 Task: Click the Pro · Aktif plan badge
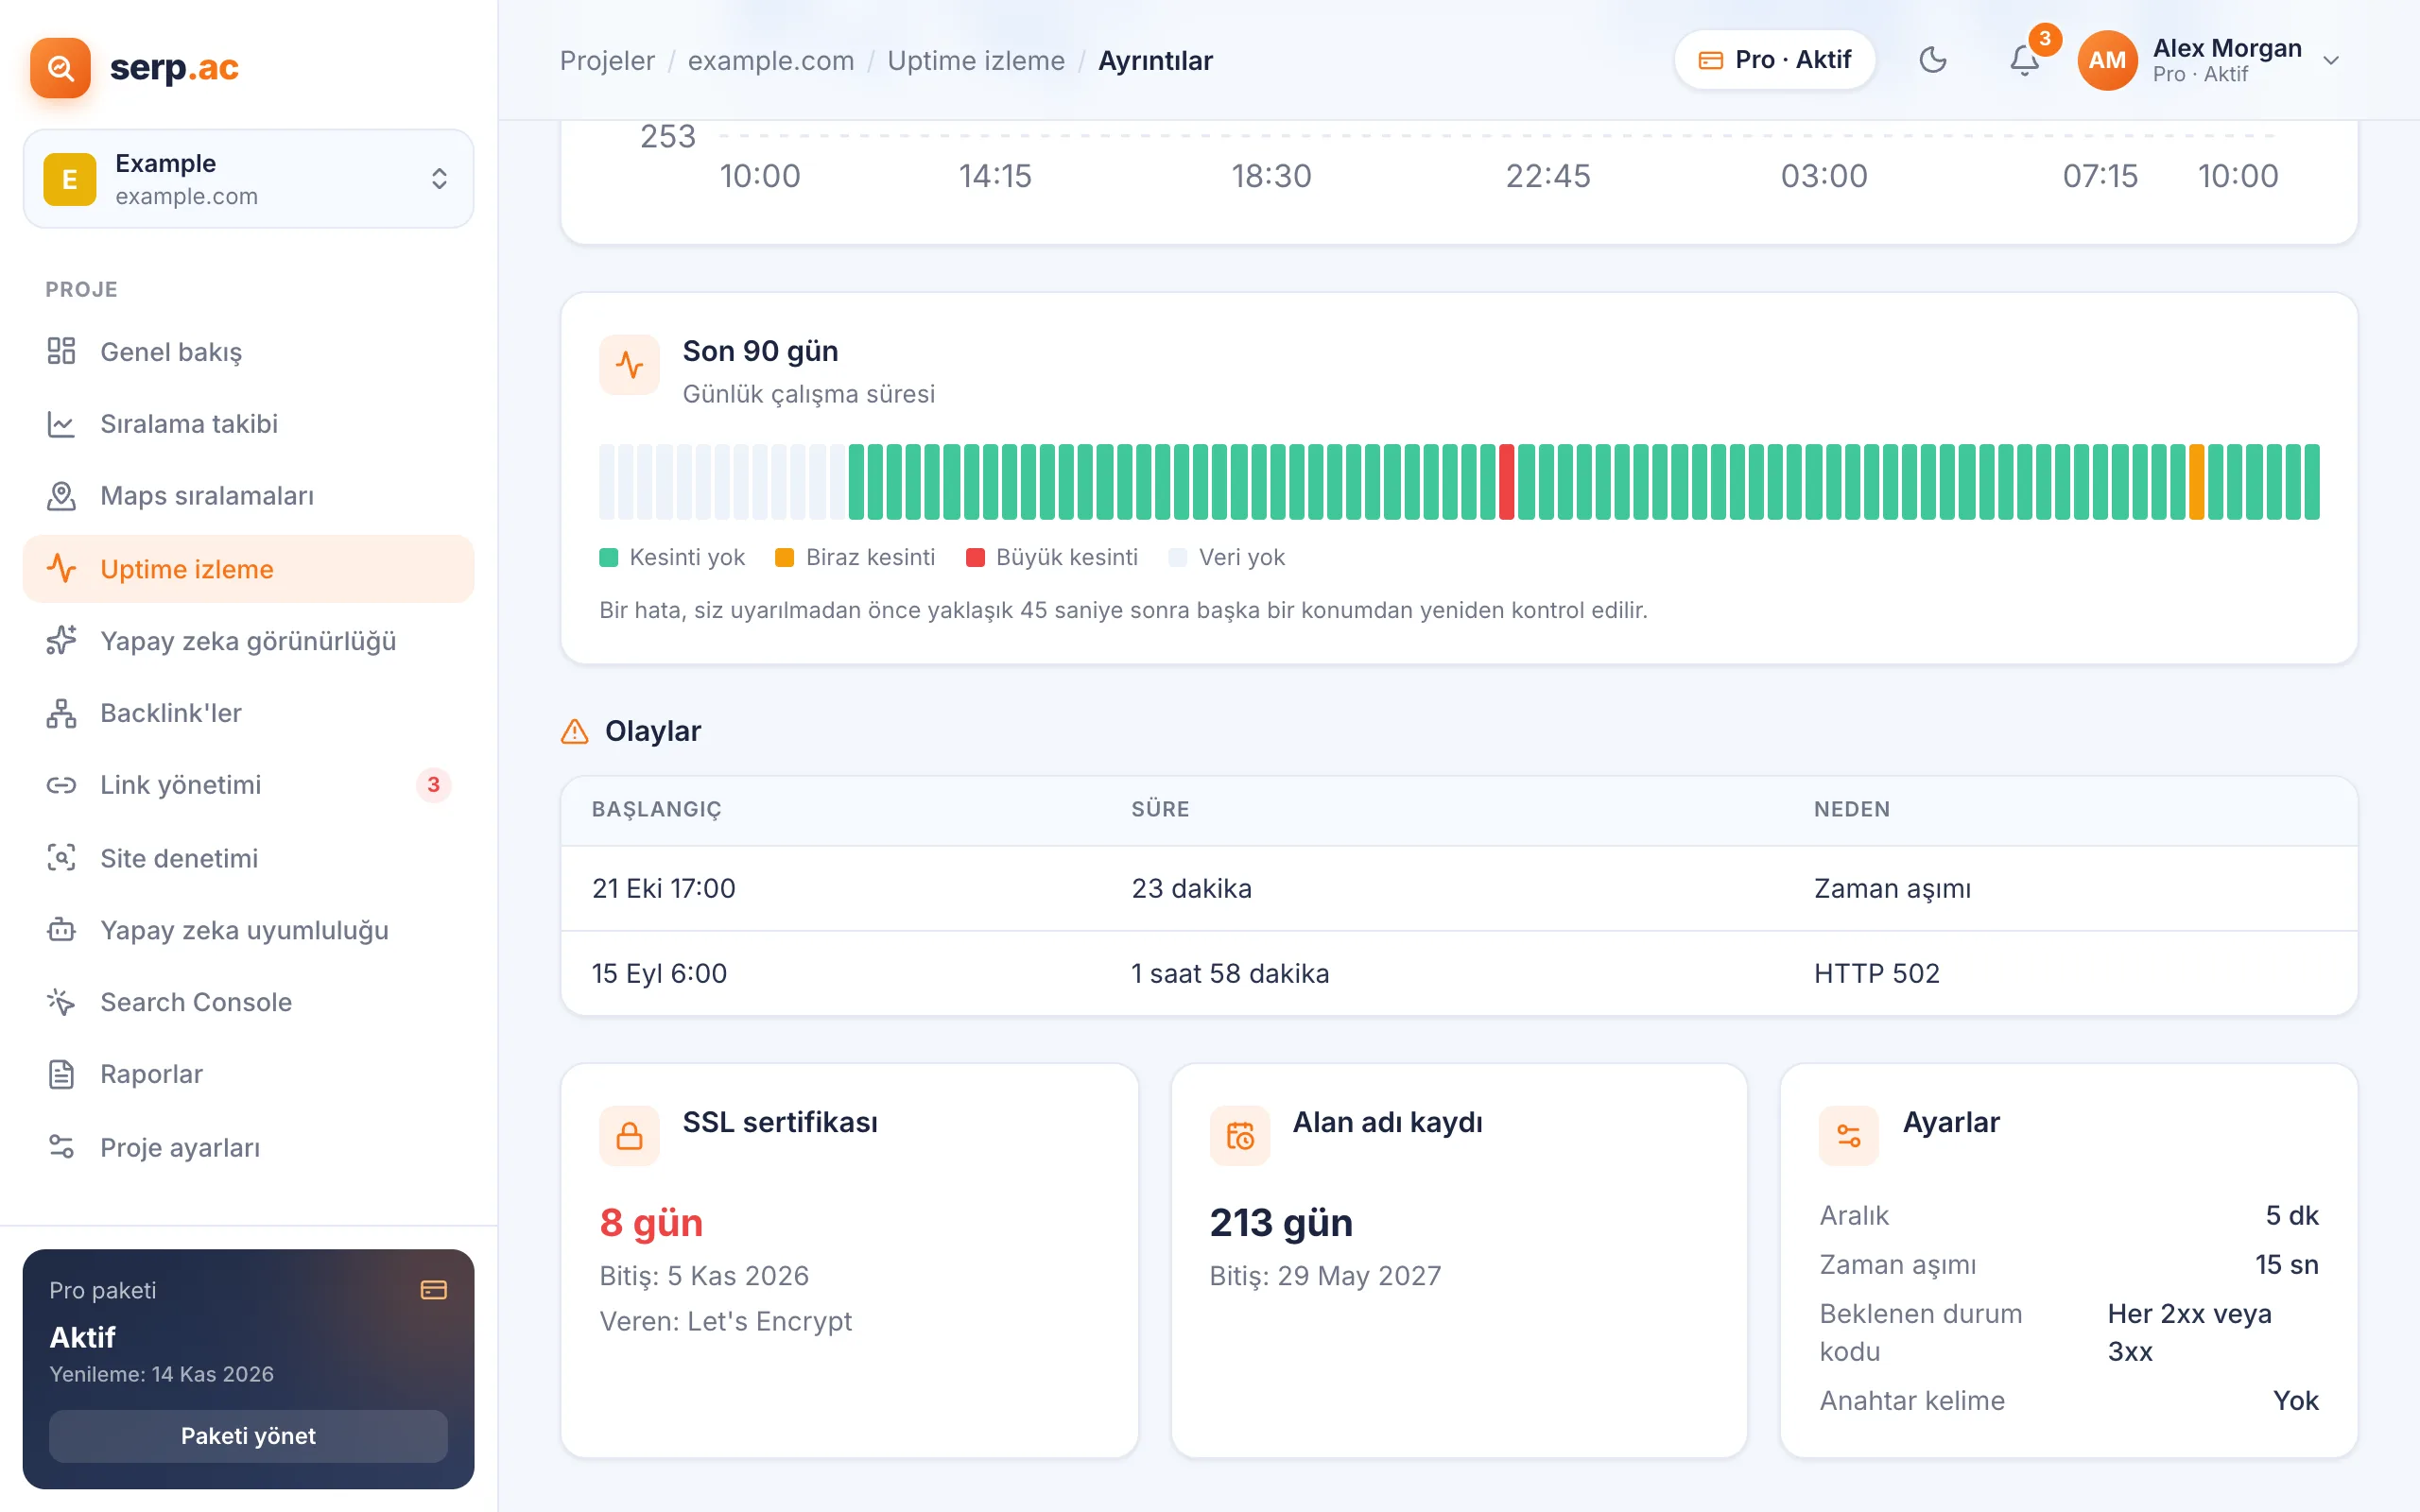coord(1774,60)
